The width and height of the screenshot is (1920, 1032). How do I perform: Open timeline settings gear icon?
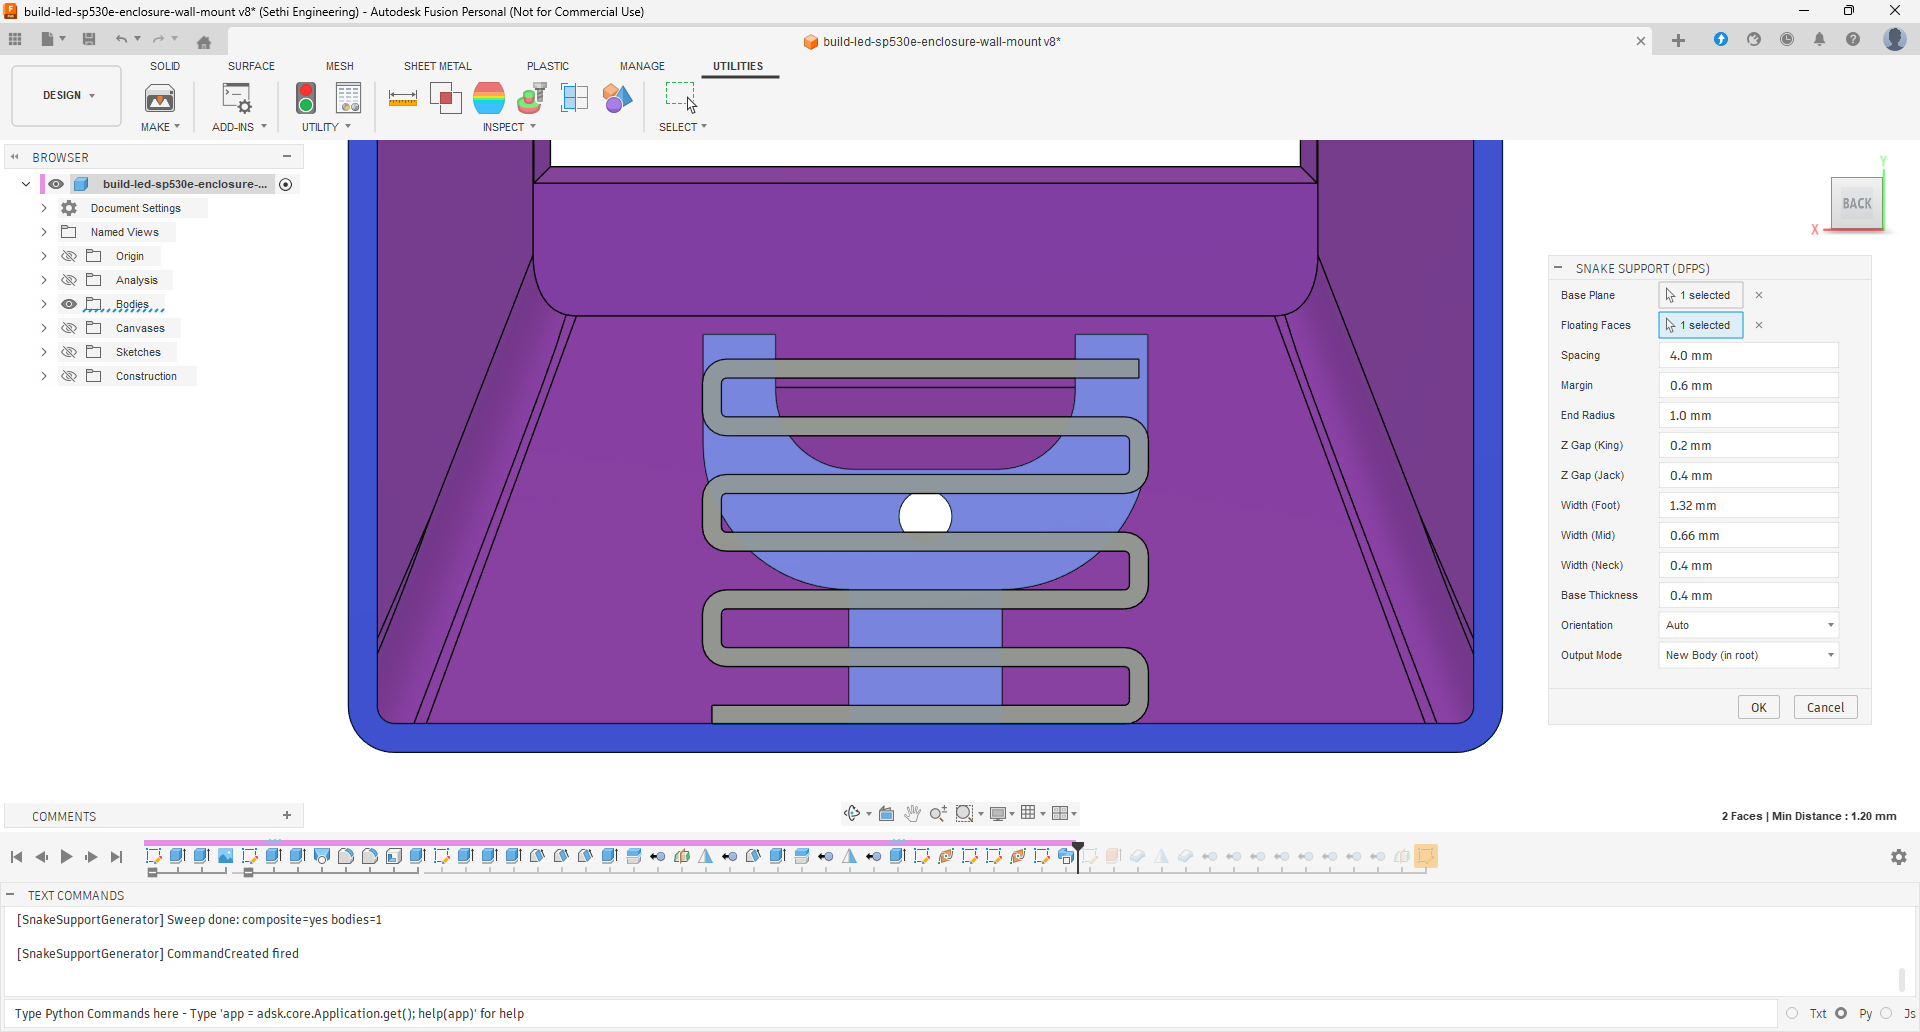tap(1898, 857)
